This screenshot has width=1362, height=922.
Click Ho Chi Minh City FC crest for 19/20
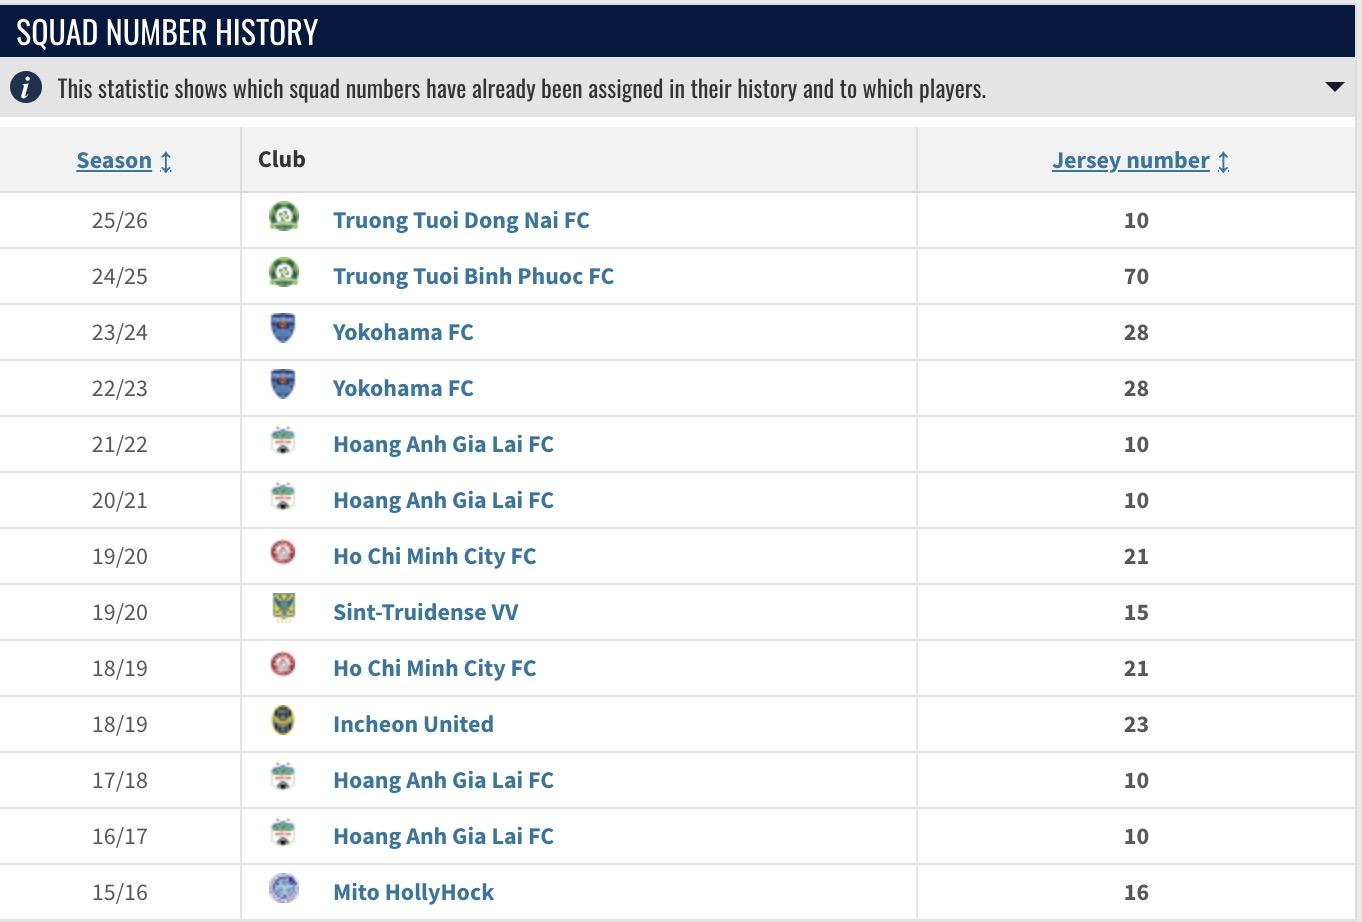[x=284, y=553]
